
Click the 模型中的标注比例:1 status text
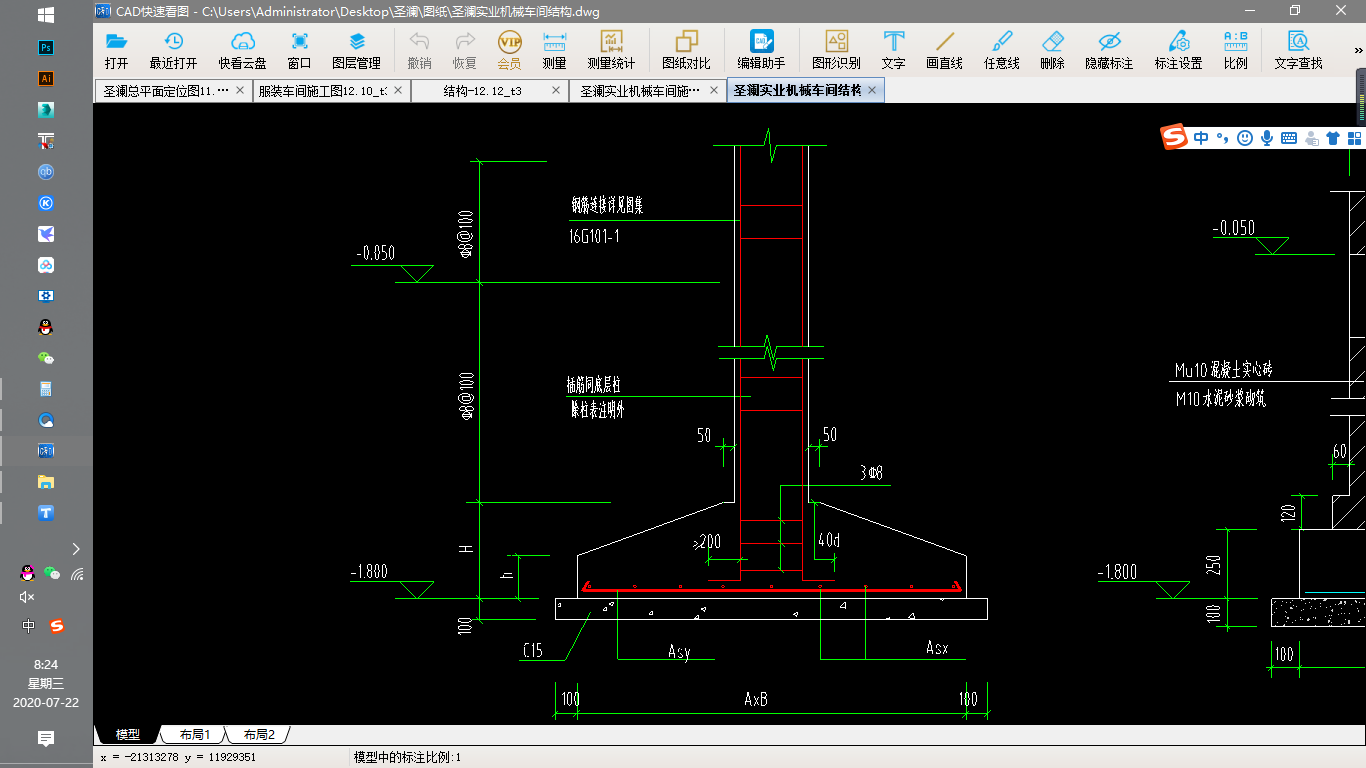point(407,757)
